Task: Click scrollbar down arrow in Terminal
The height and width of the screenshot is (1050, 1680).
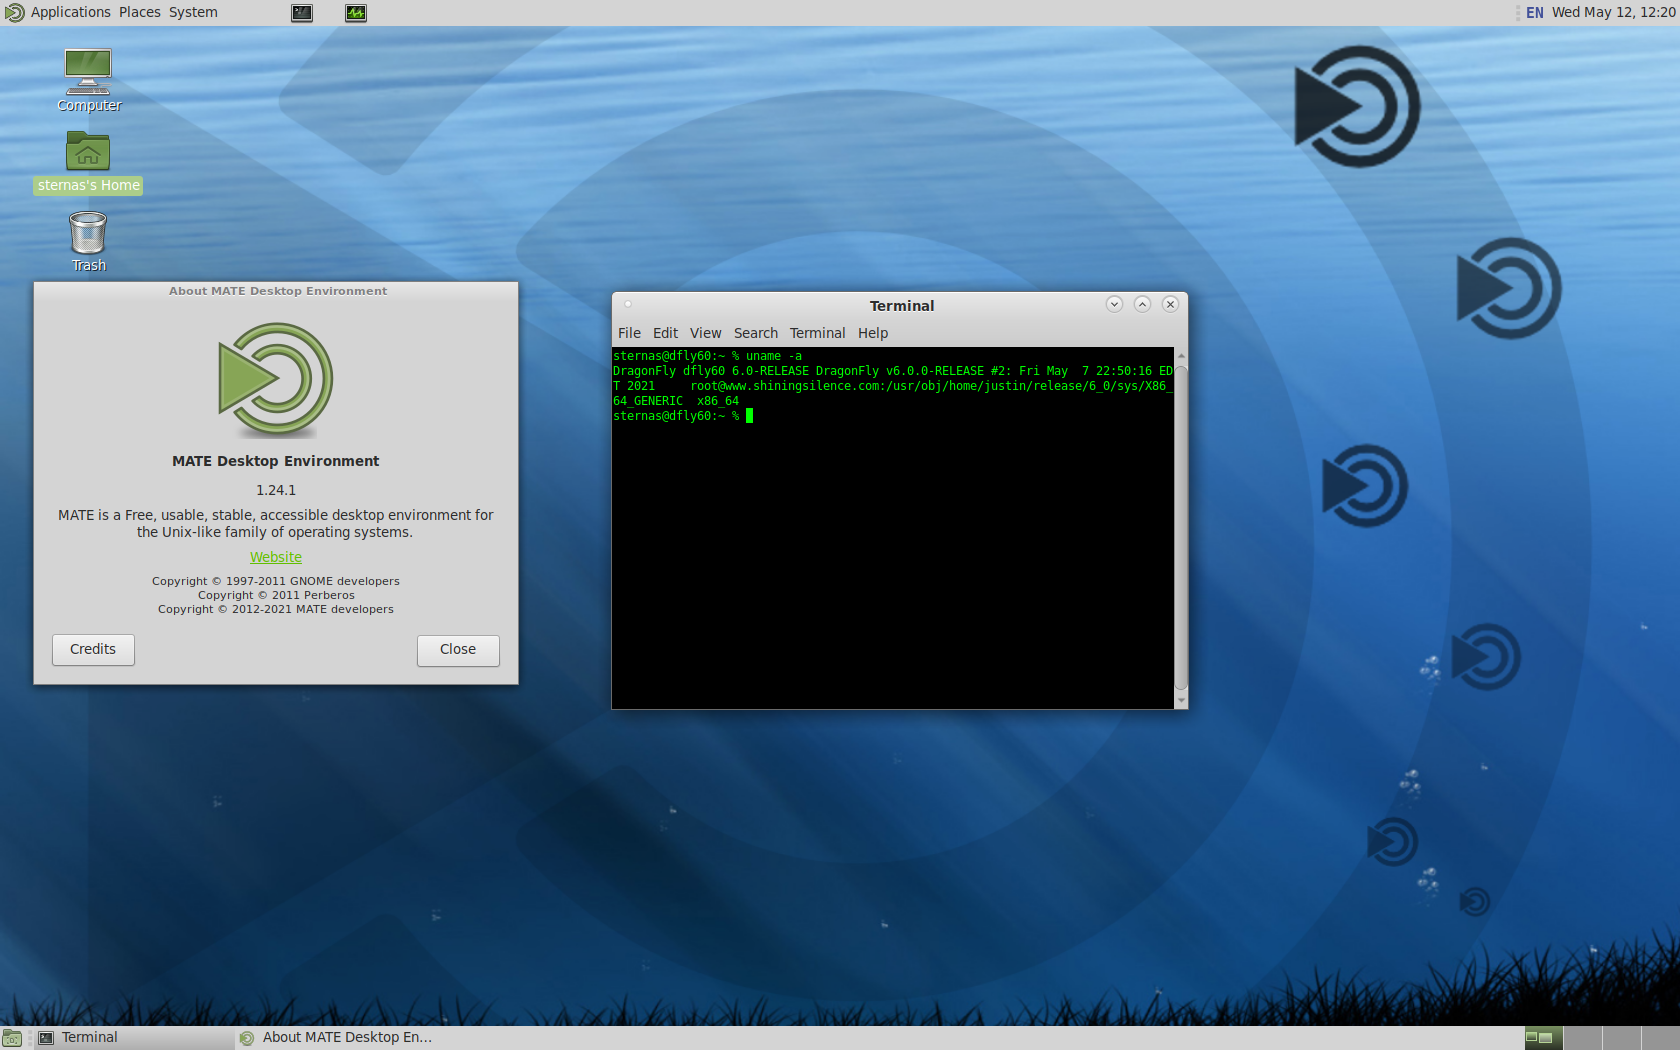Action: pos(1181,701)
